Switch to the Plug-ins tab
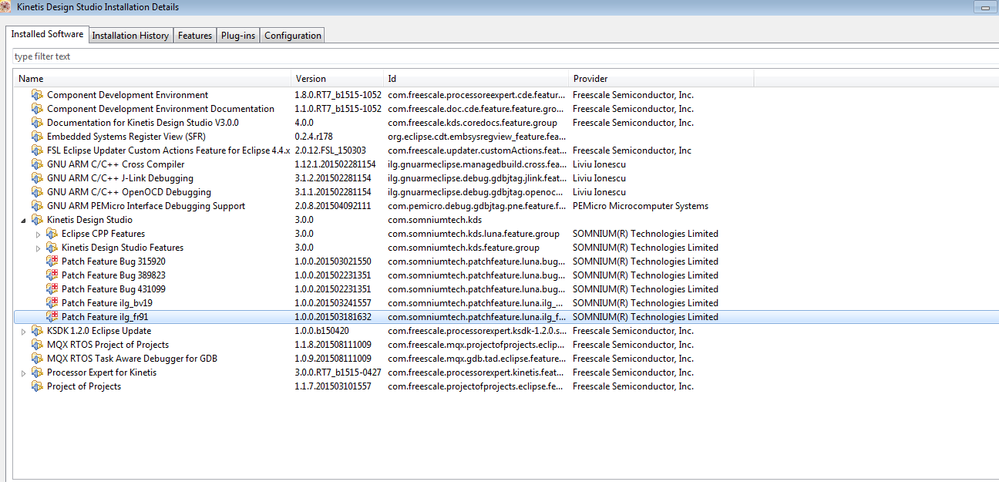 pos(238,36)
